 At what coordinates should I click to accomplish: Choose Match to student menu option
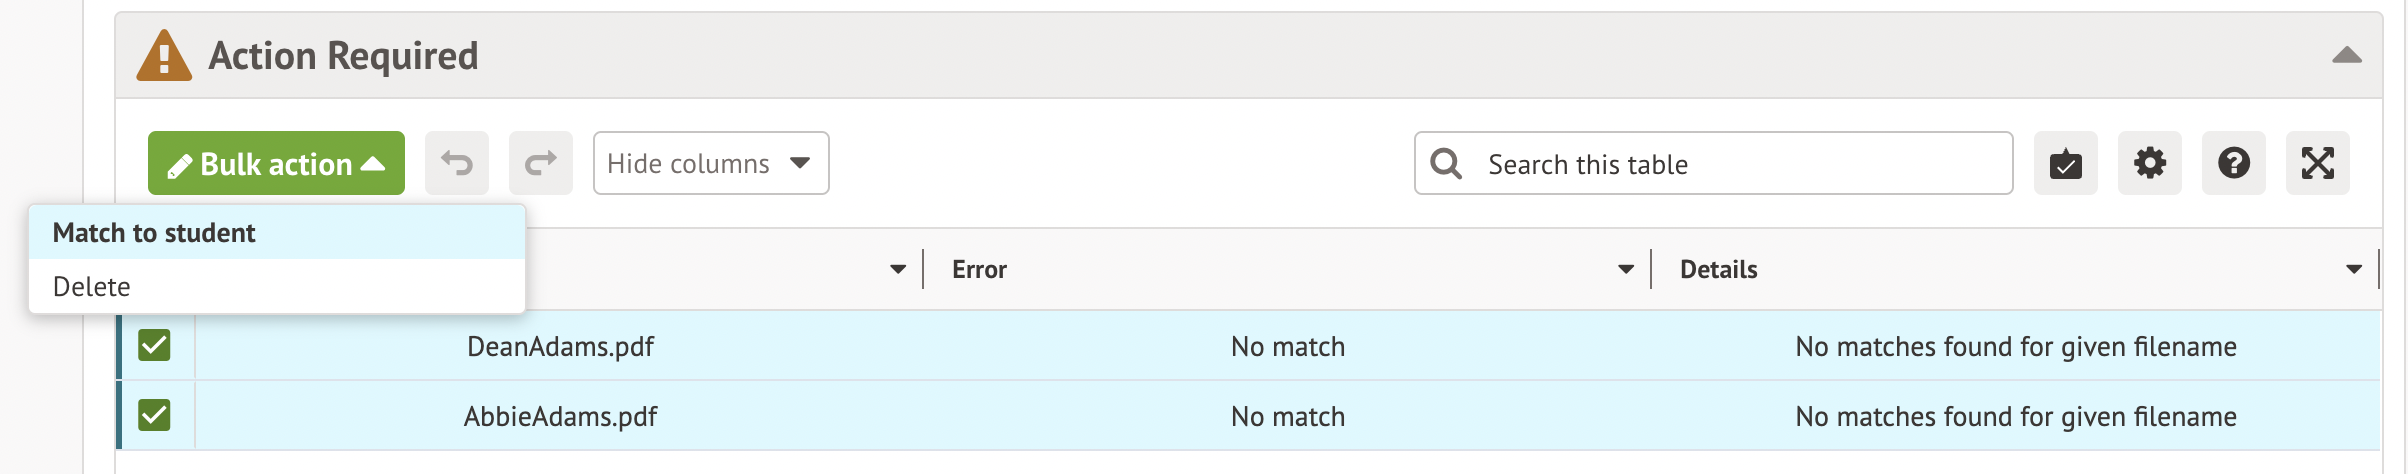(x=155, y=233)
